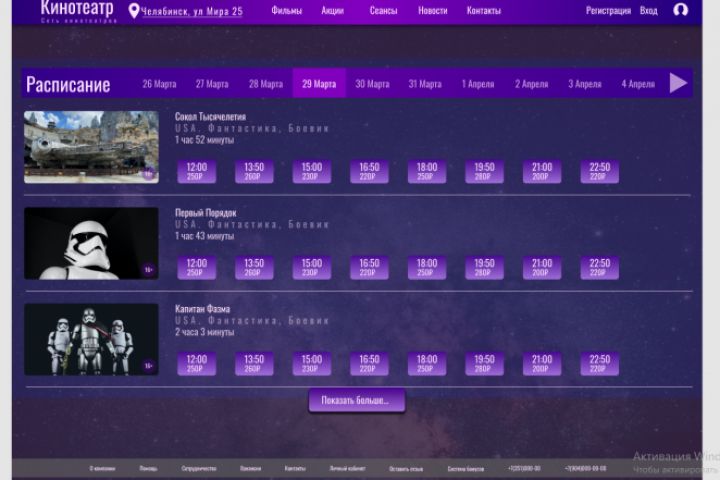
Task: Click the location pin icon
Action: point(134,11)
